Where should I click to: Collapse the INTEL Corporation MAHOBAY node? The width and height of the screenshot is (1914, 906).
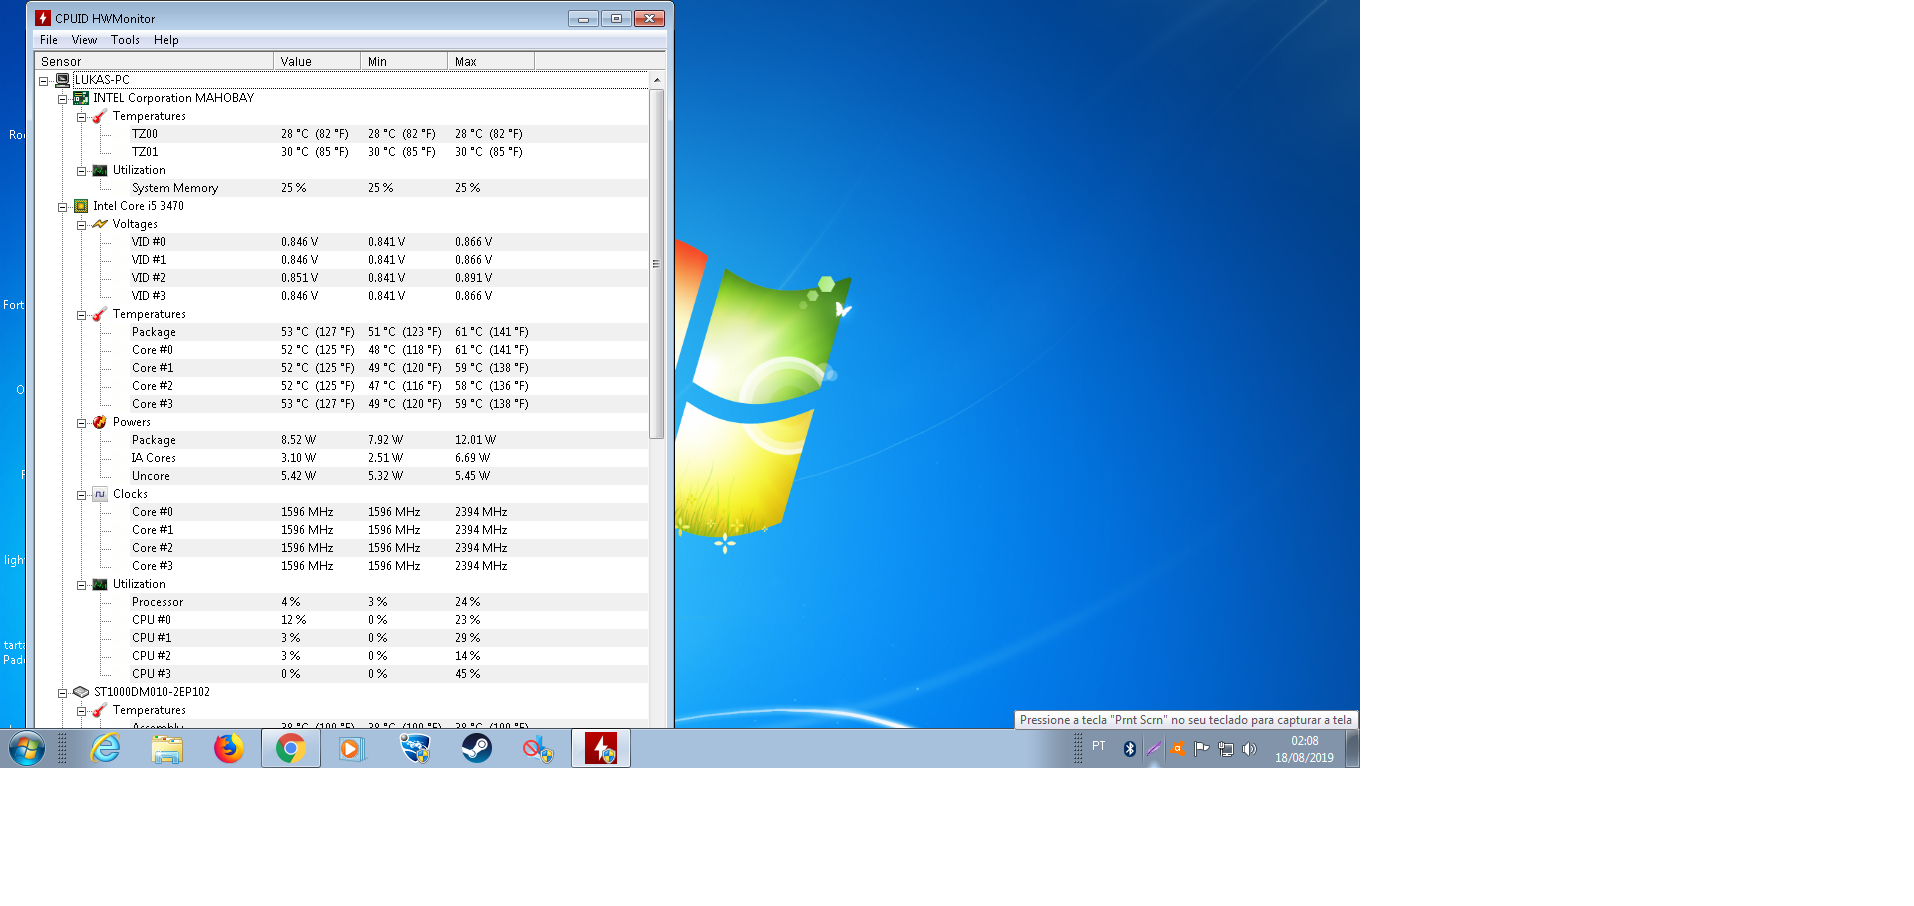62,99
